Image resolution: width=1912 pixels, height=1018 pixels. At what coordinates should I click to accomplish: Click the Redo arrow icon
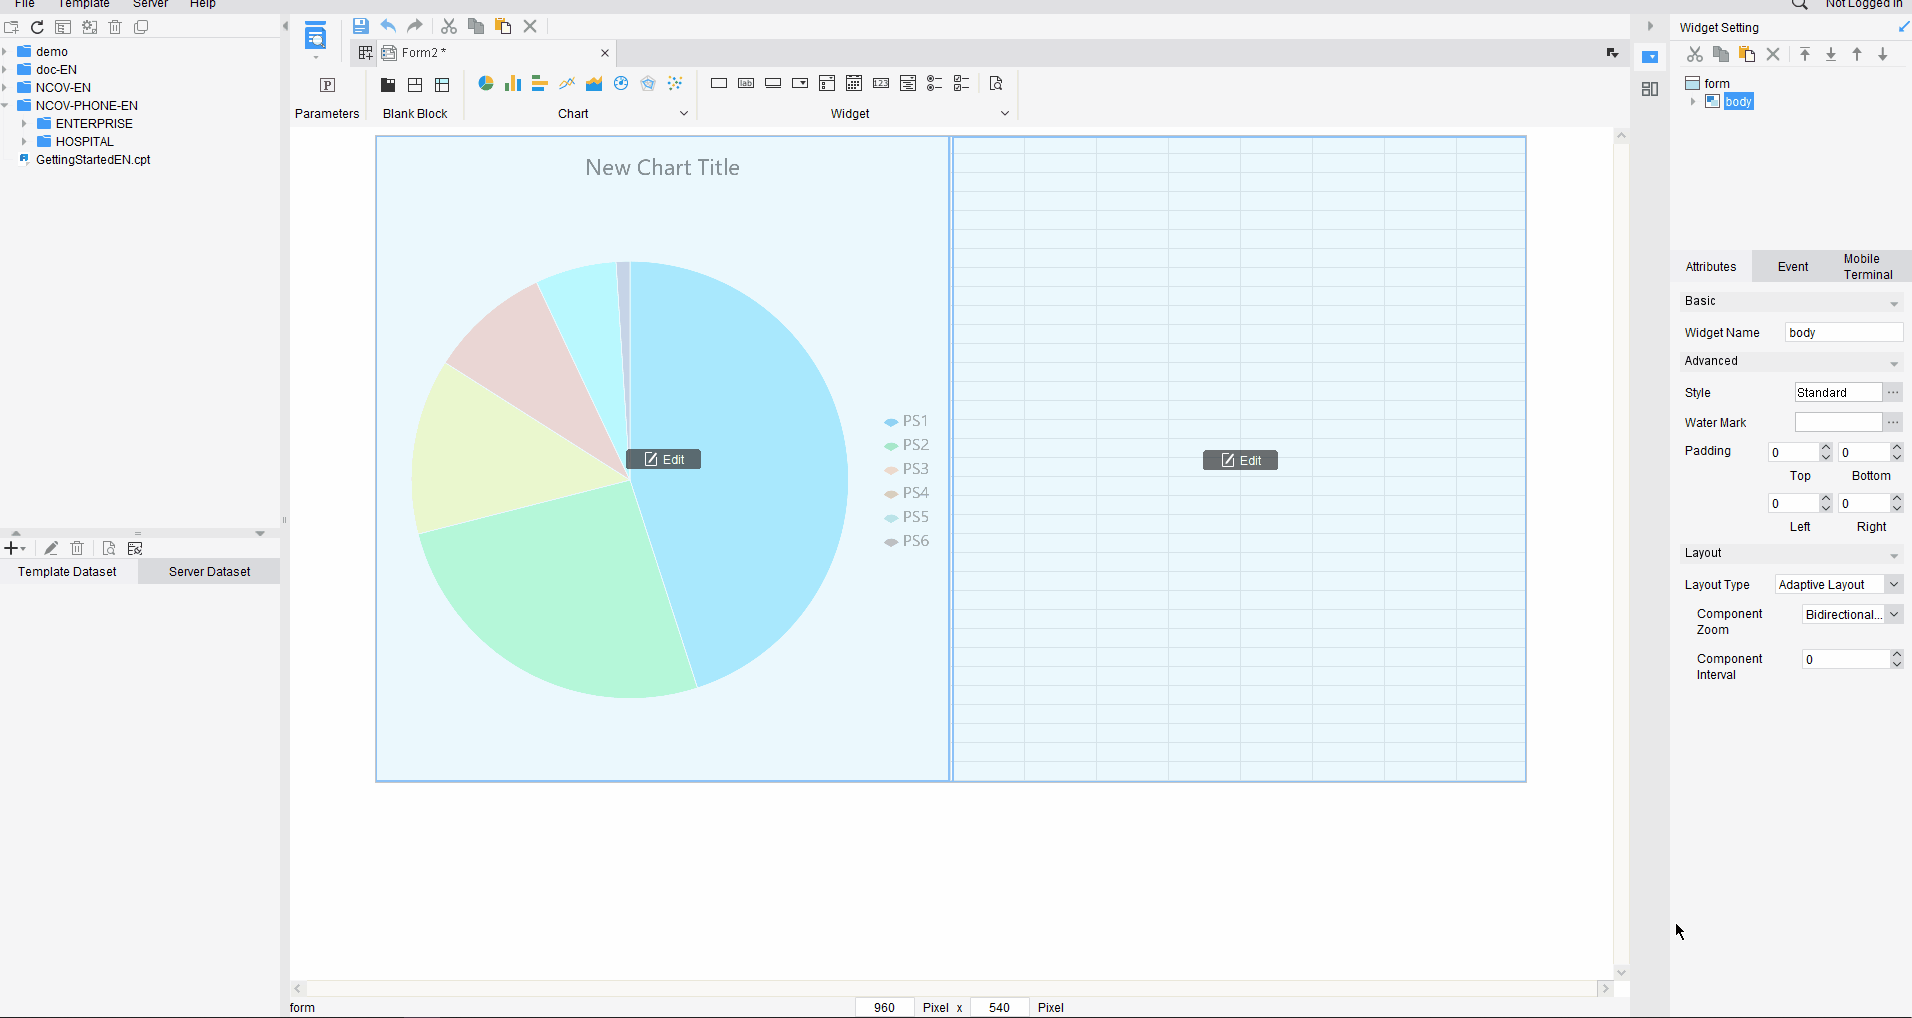point(415,26)
